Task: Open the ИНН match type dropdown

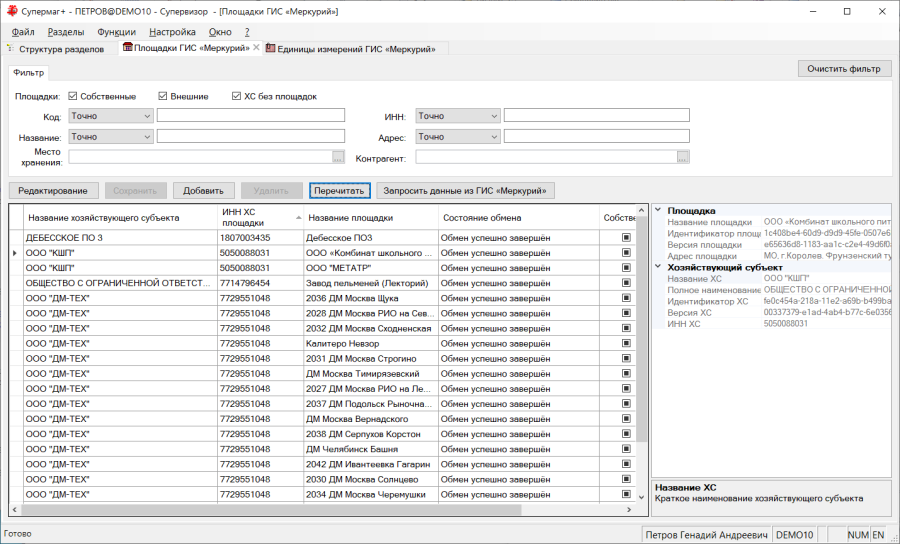Action: coord(457,116)
